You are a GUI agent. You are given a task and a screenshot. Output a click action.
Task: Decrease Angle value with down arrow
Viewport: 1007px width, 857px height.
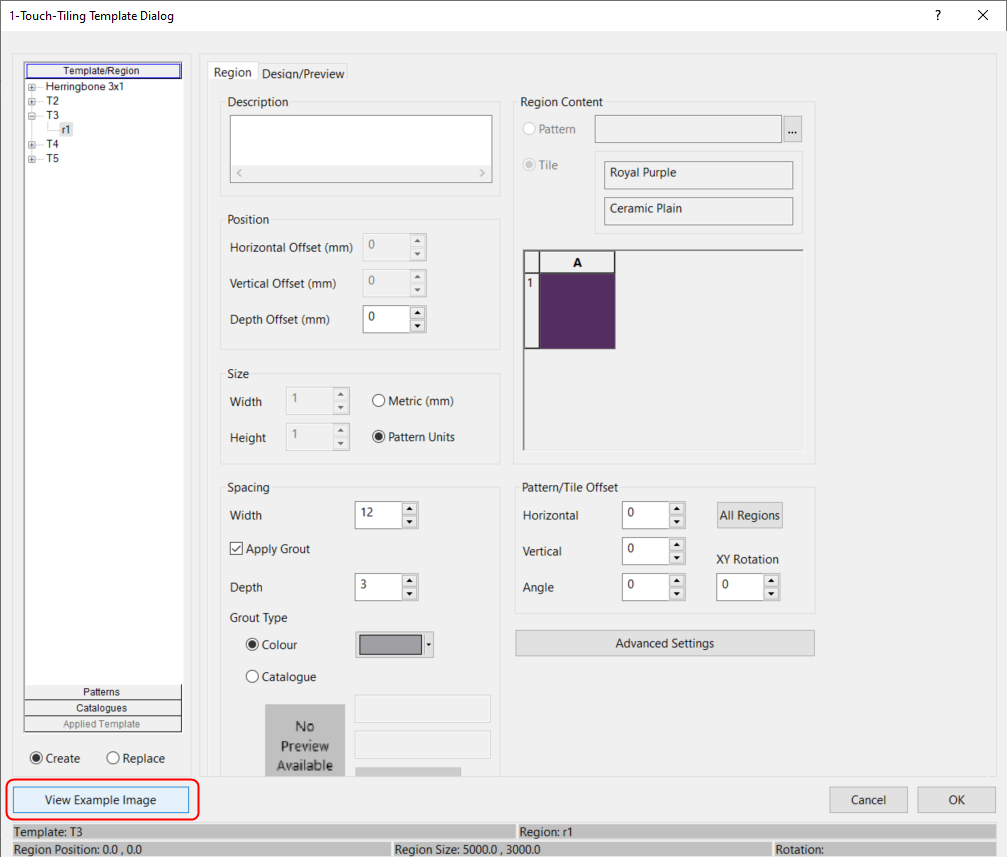pos(677,594)
